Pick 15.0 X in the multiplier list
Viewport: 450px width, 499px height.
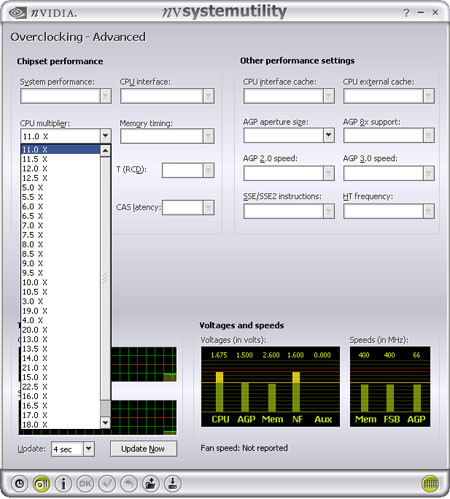(x=60, y=377)
